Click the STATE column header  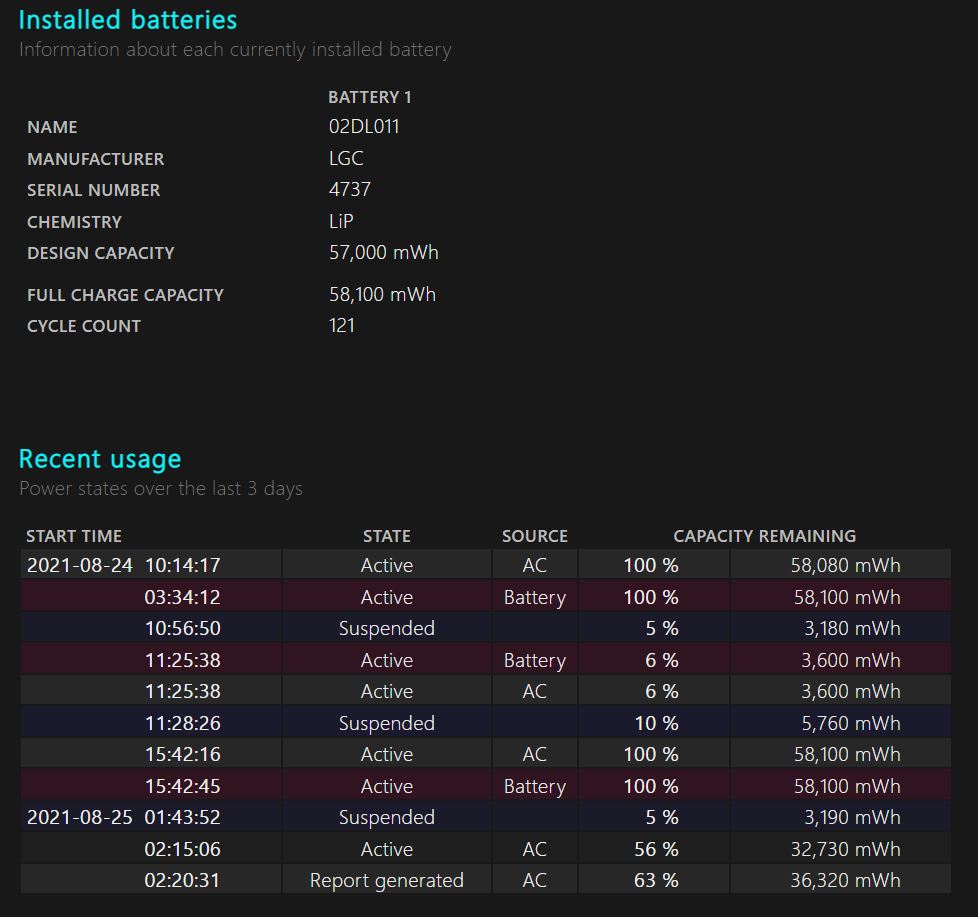(386, 536)
